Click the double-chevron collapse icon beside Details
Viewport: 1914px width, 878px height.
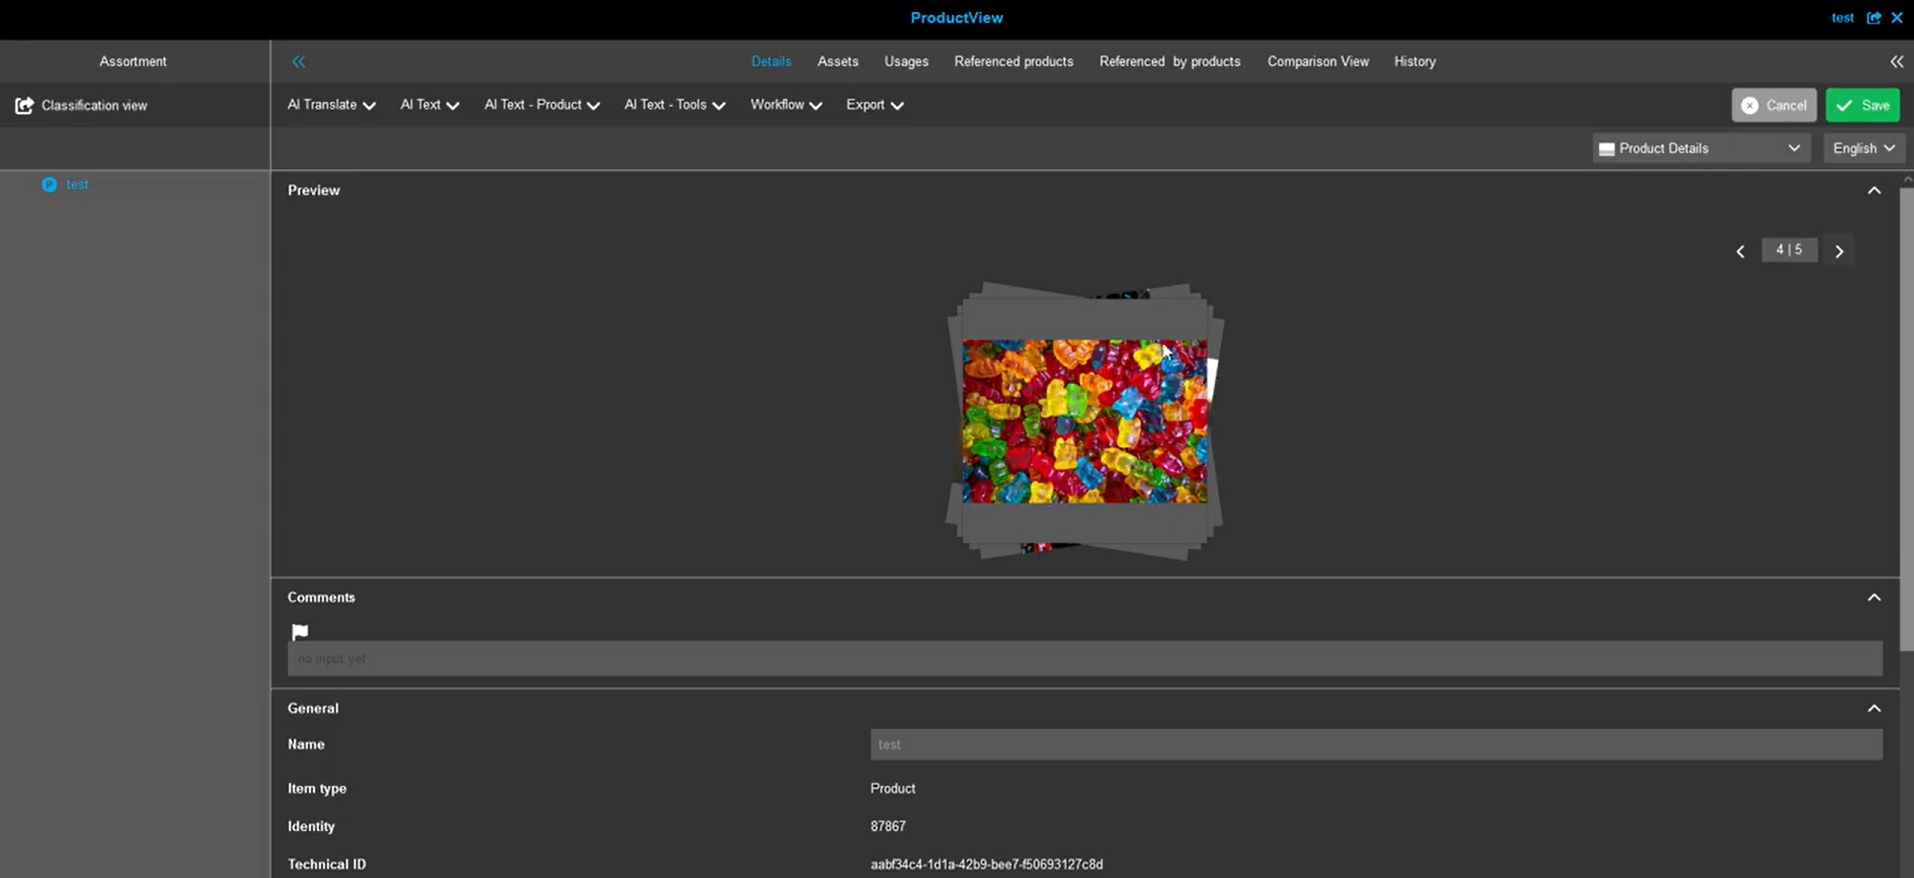298,62
